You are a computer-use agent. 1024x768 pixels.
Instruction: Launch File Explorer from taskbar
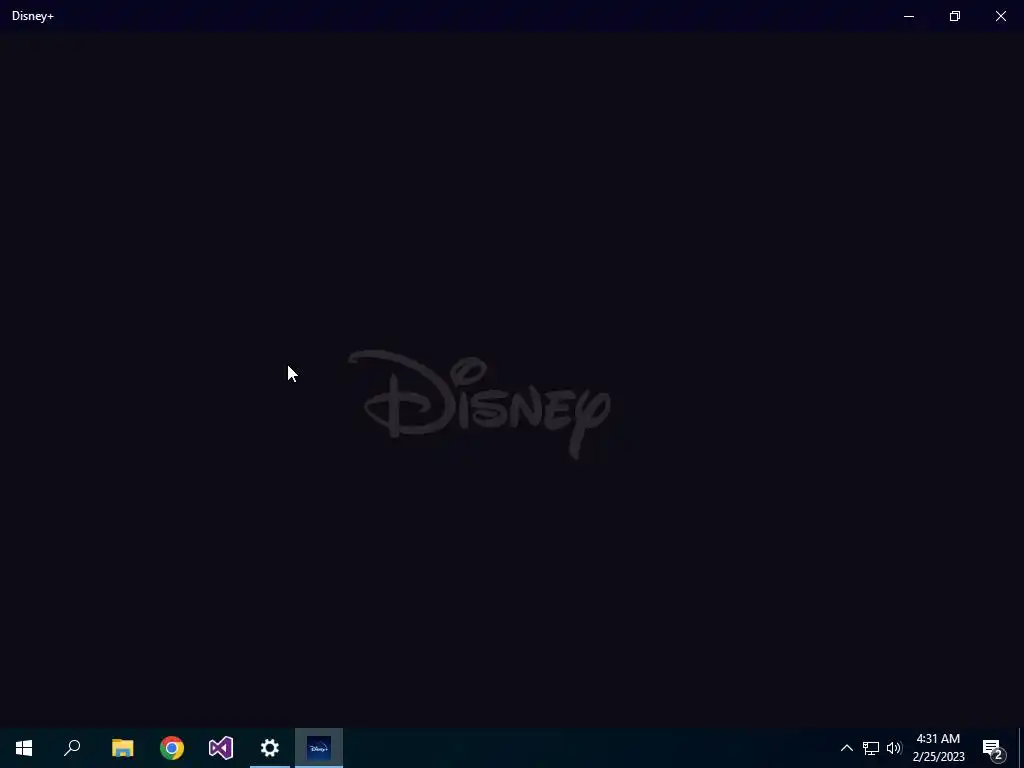(123, 748)
